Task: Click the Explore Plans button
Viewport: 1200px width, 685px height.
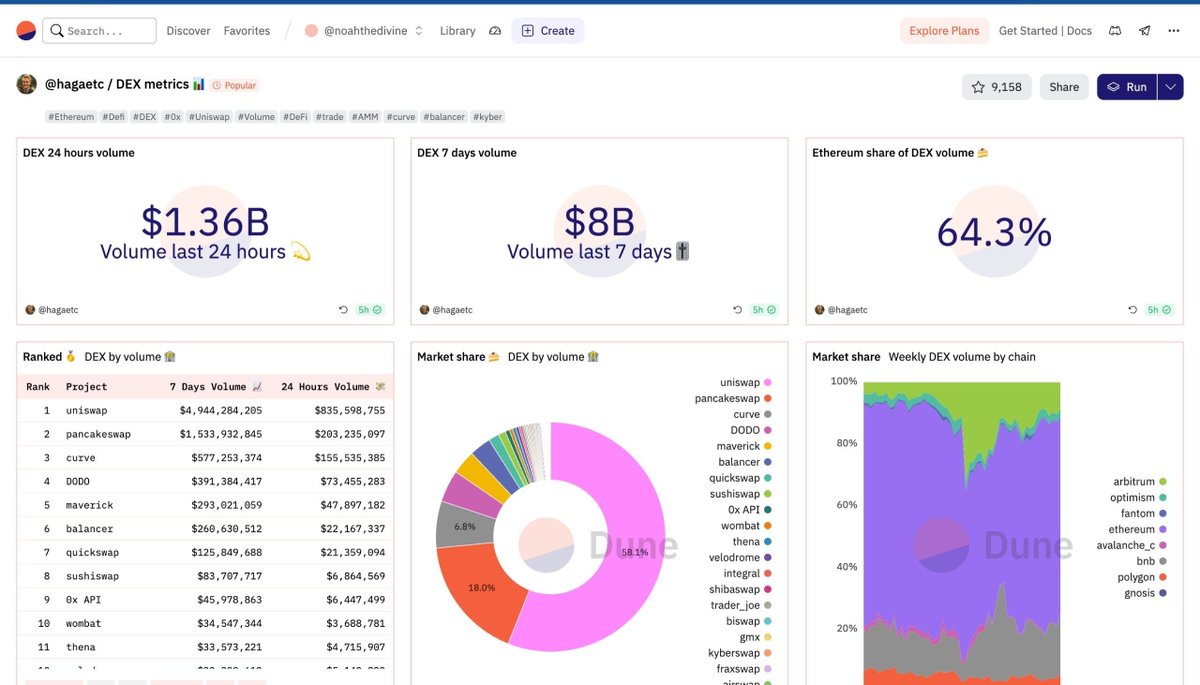Action: pyautogui.click(x=944, y=31)
